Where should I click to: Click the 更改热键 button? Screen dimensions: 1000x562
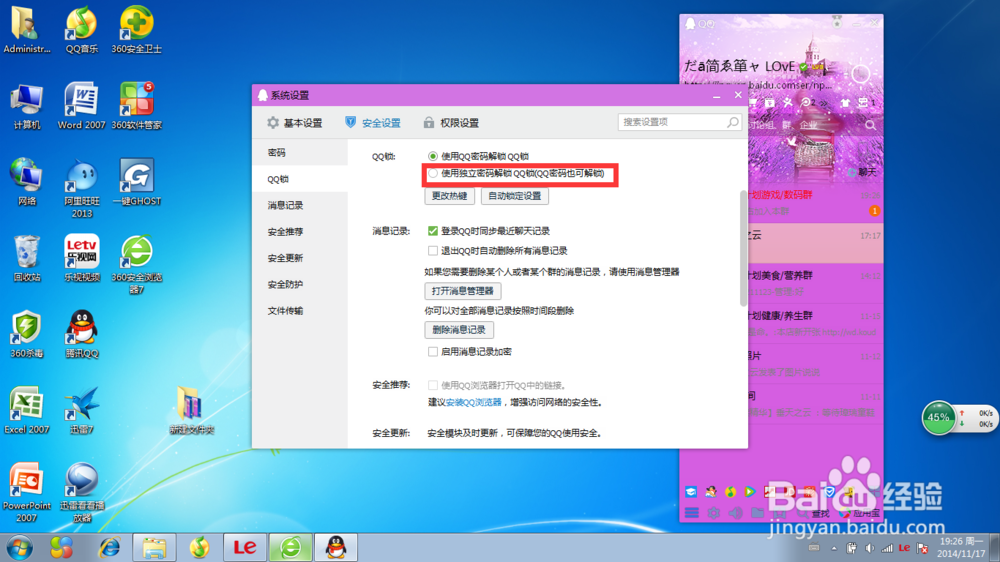coord(450,196)
